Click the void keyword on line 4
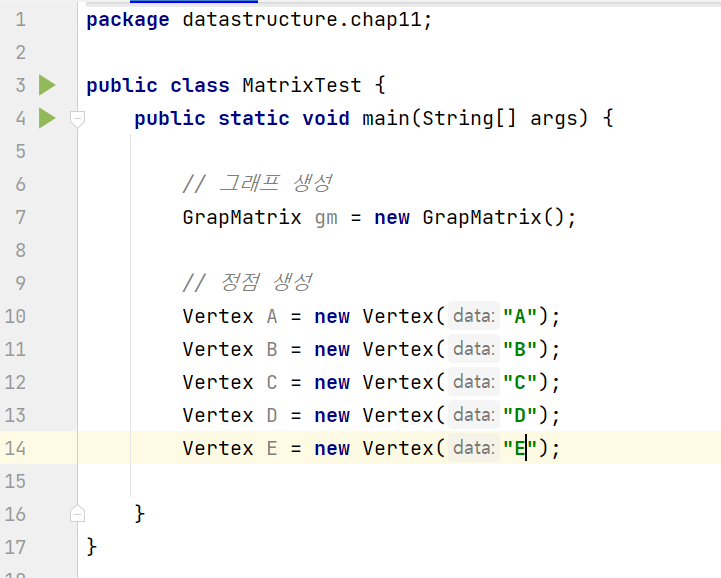 coord(326,119)
